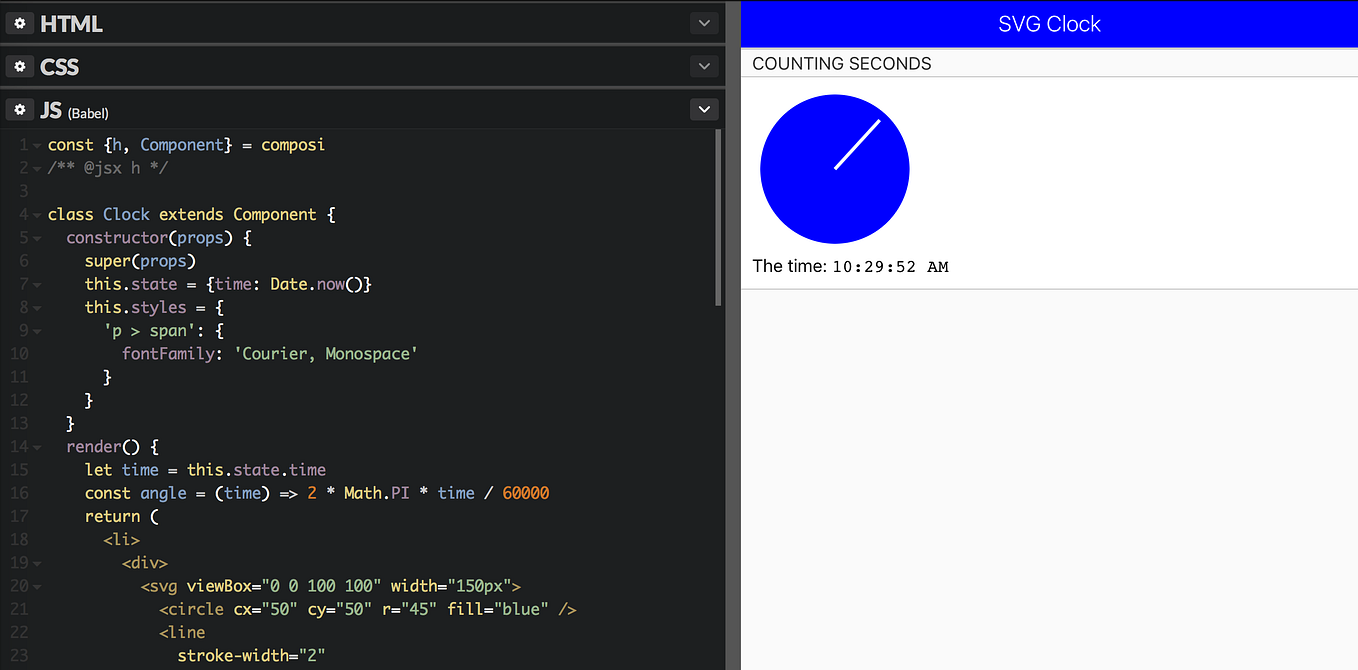This screenshot has height=670, width=1358.
Task: Fold the constructor(props) block
Action: [36, 237]
